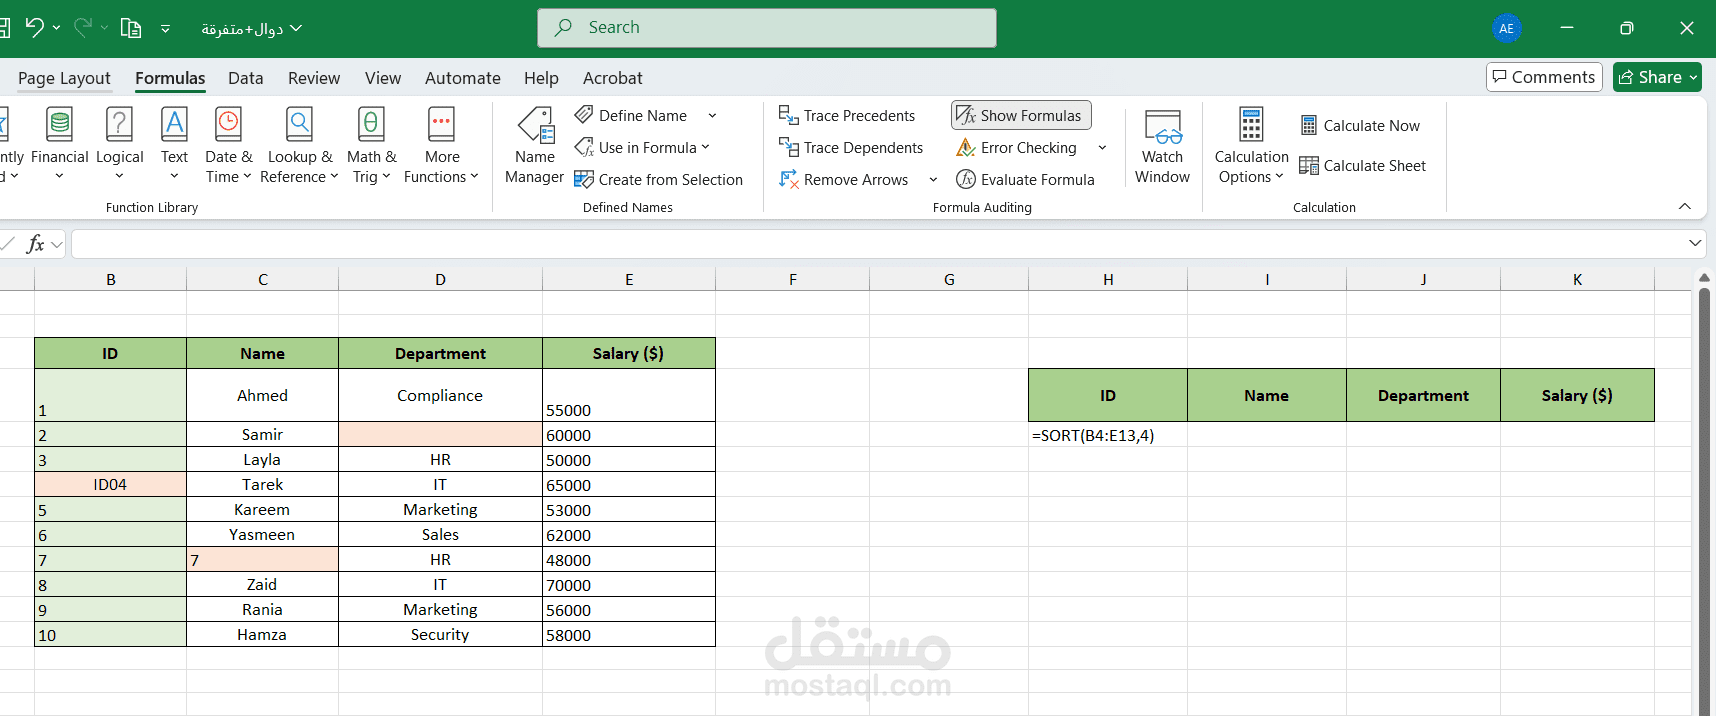Expand the Define Name dropdown arrow
Screen dimensions: 1716x716
(713, 116)
